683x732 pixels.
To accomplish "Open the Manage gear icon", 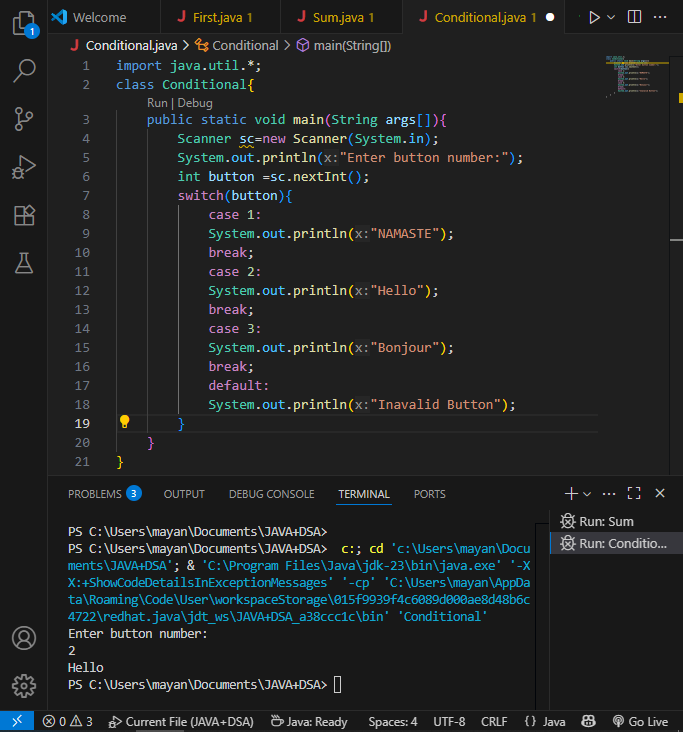I will point(24,686).
